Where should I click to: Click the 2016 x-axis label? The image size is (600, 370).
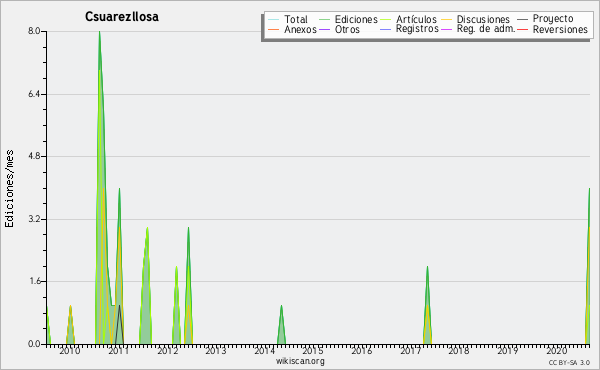pos(362,351)
